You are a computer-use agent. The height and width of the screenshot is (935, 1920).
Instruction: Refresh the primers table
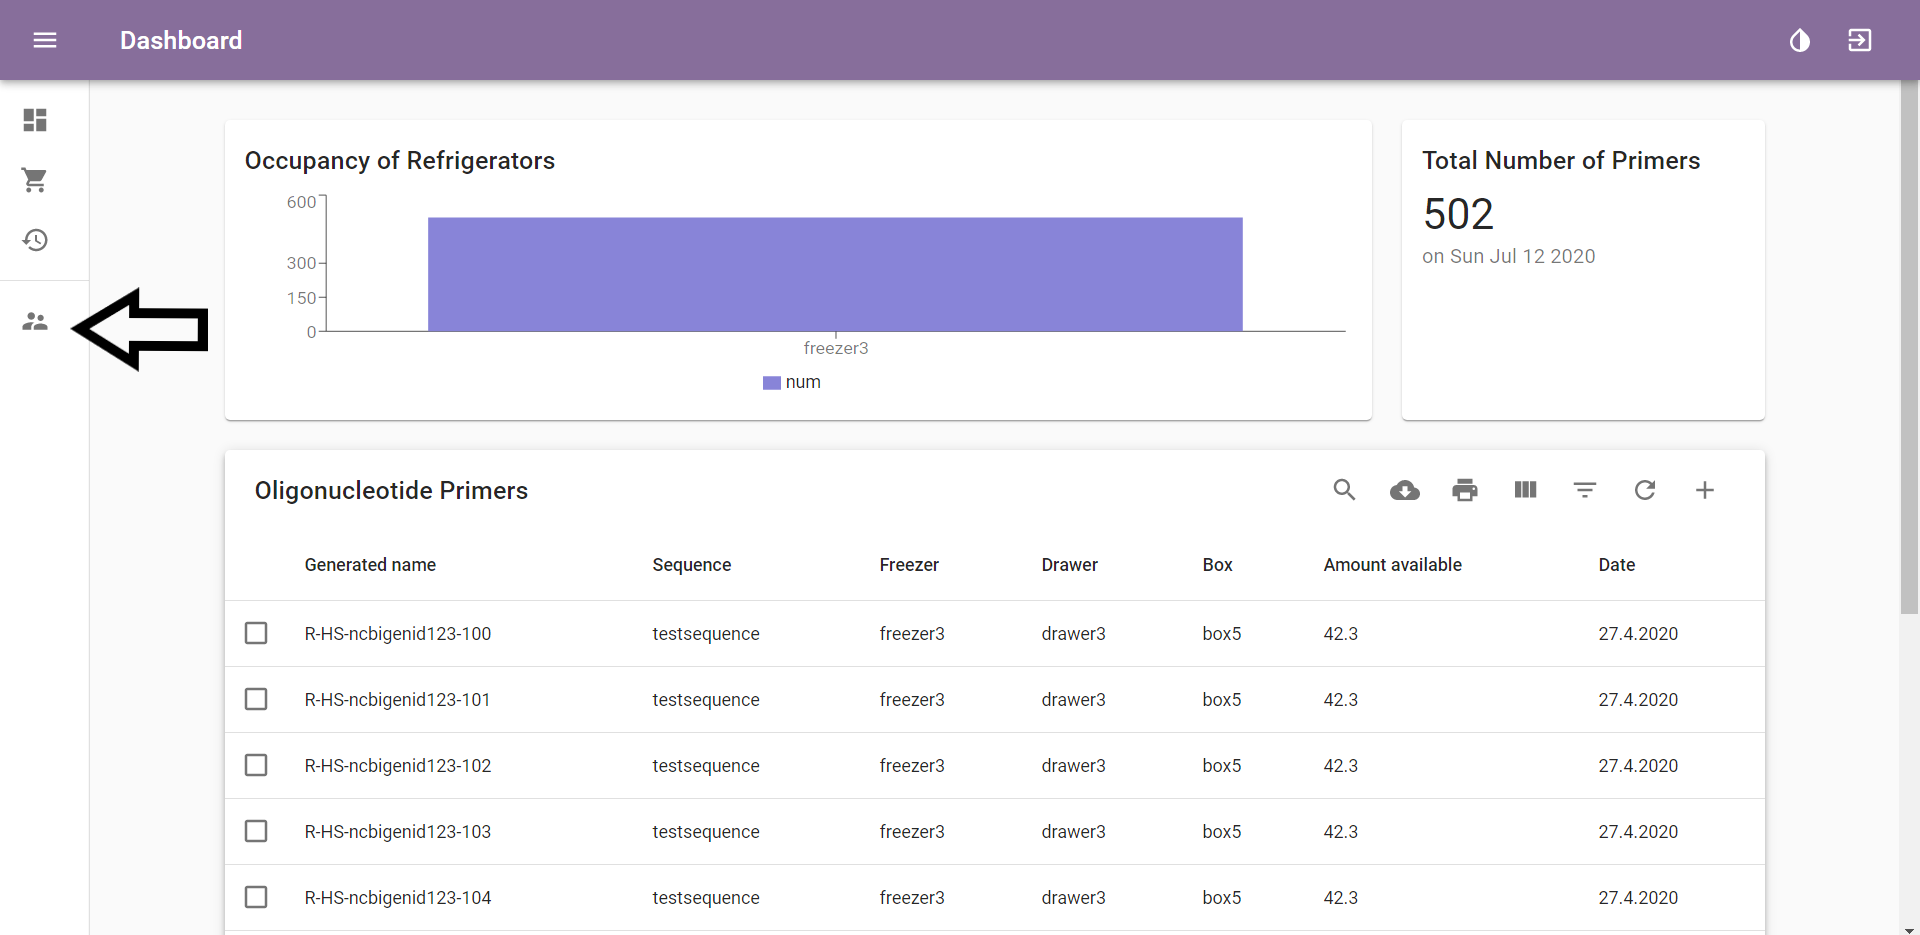[1645, 490]
